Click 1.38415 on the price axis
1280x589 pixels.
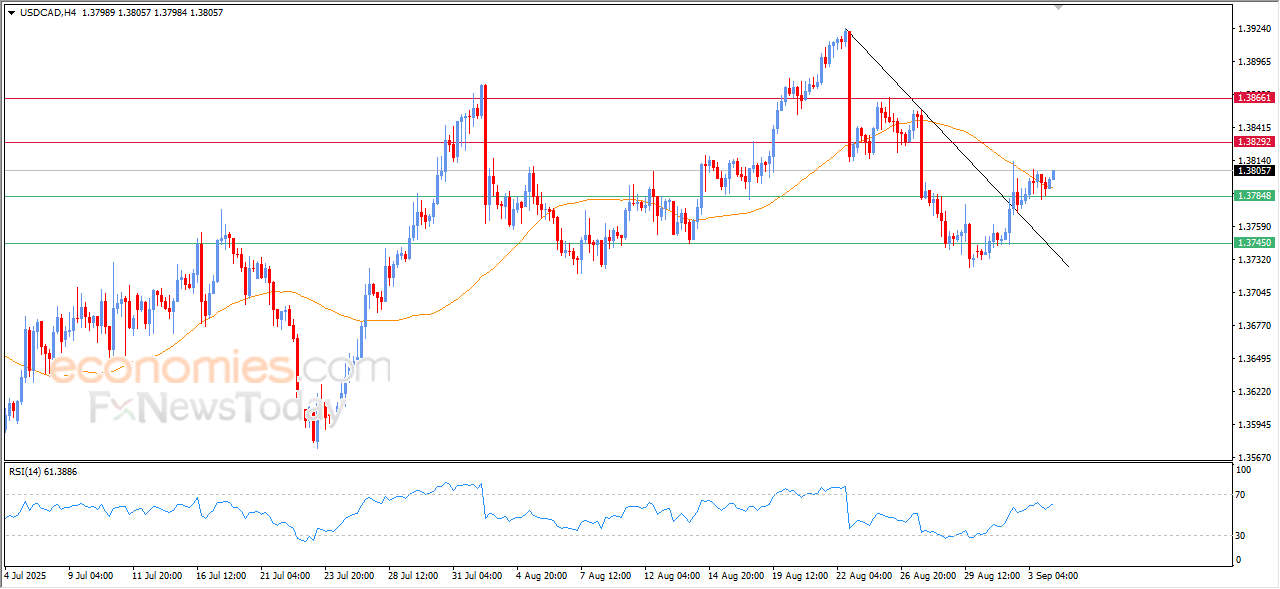(x=1254, y=128)
